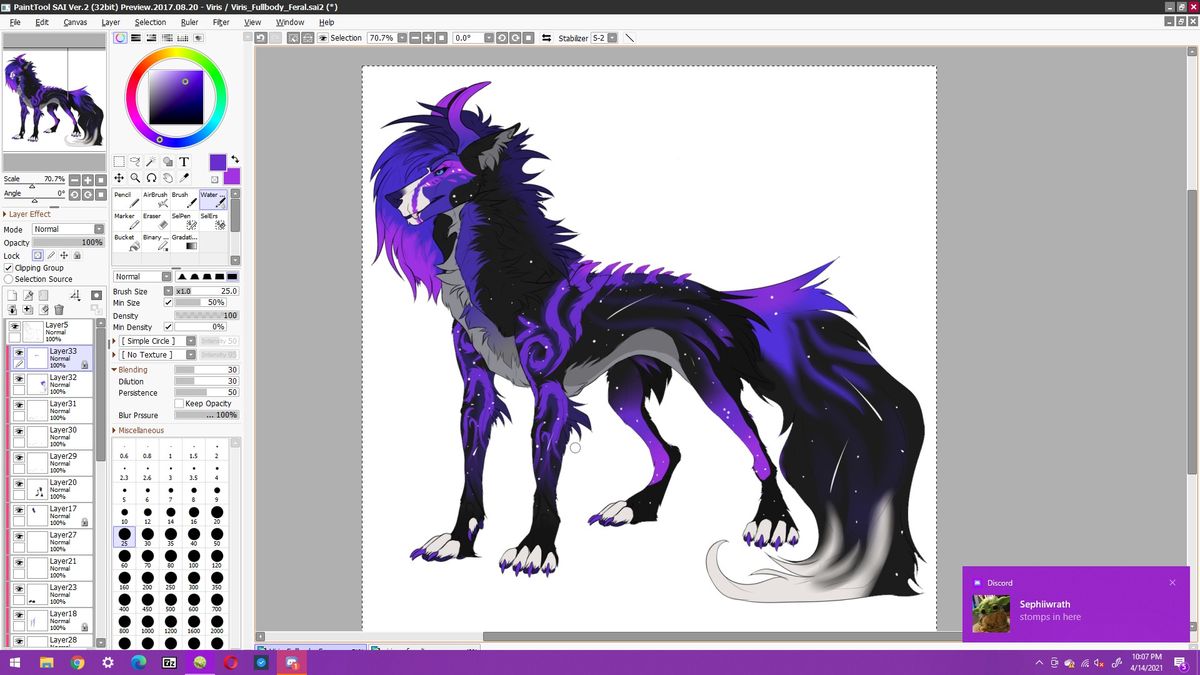Click the undo arrow in toolbar

[261, 38]
